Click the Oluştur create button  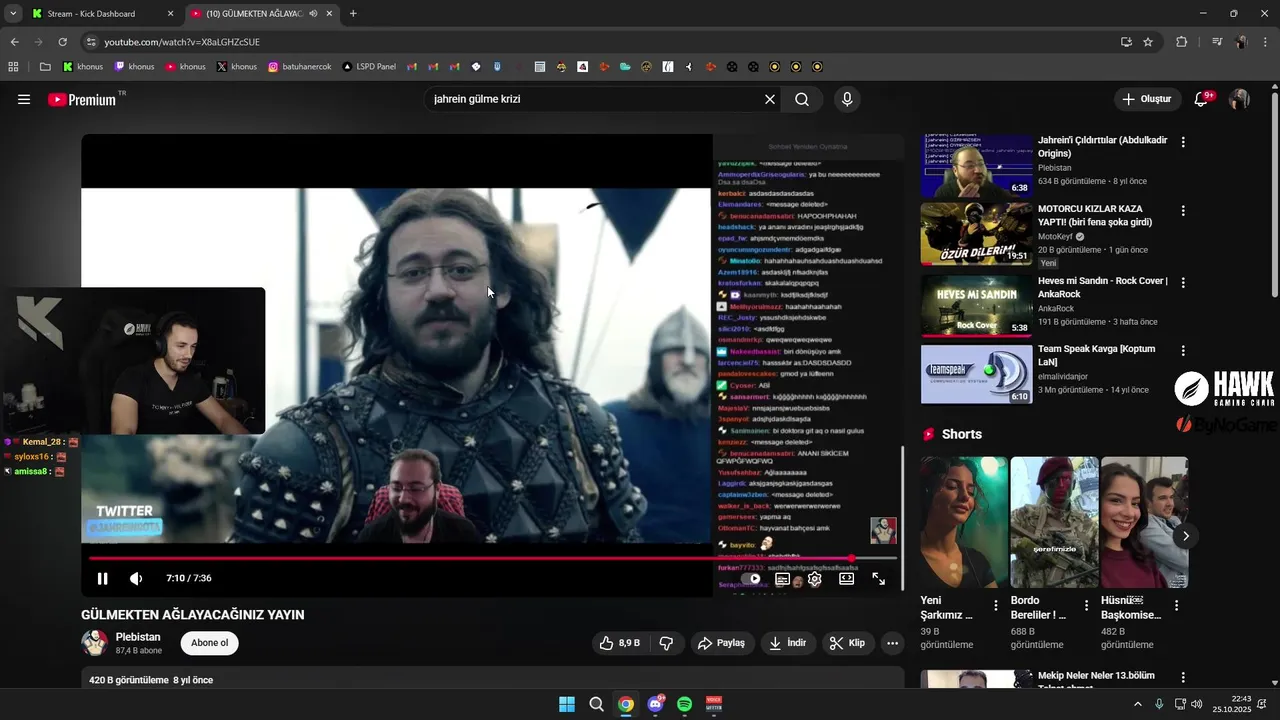pyautogui.click(x=1146, y=99)
